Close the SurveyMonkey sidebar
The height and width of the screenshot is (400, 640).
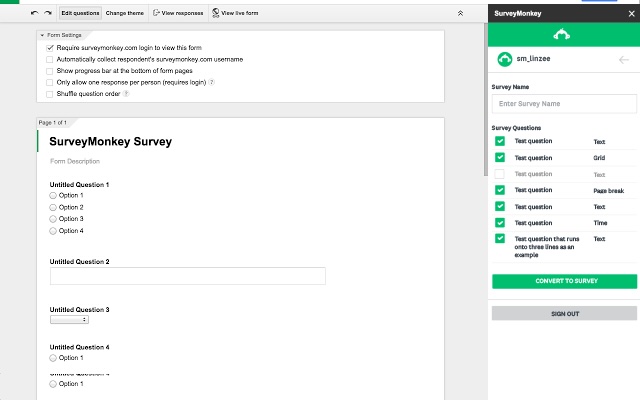(x=631, y=13)
